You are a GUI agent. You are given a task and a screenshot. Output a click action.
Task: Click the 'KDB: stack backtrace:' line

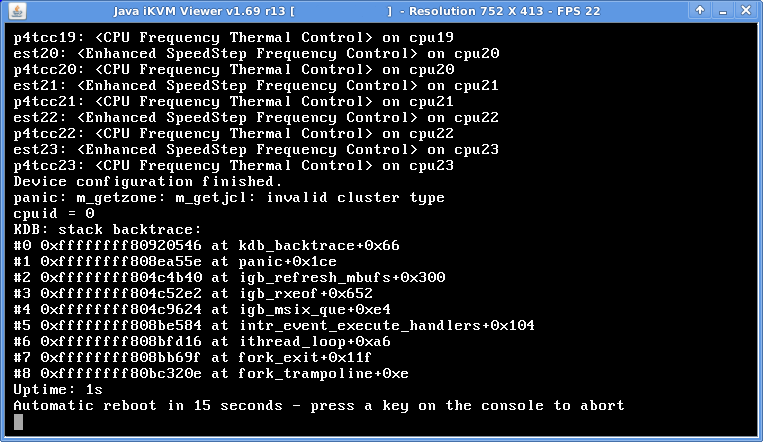click(107, 229)
